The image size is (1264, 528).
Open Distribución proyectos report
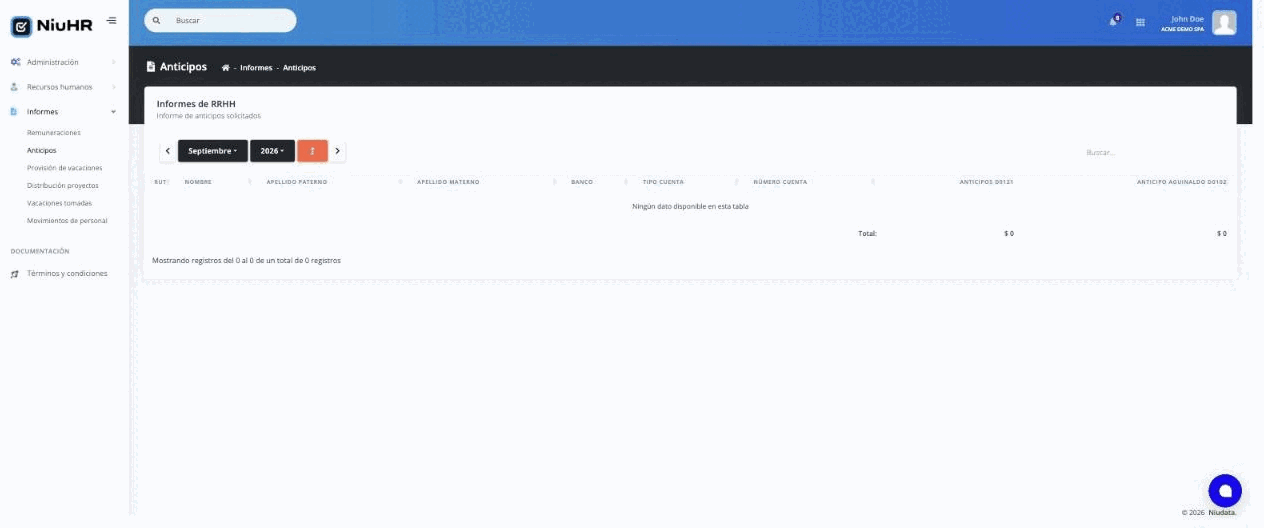[63, 185]
